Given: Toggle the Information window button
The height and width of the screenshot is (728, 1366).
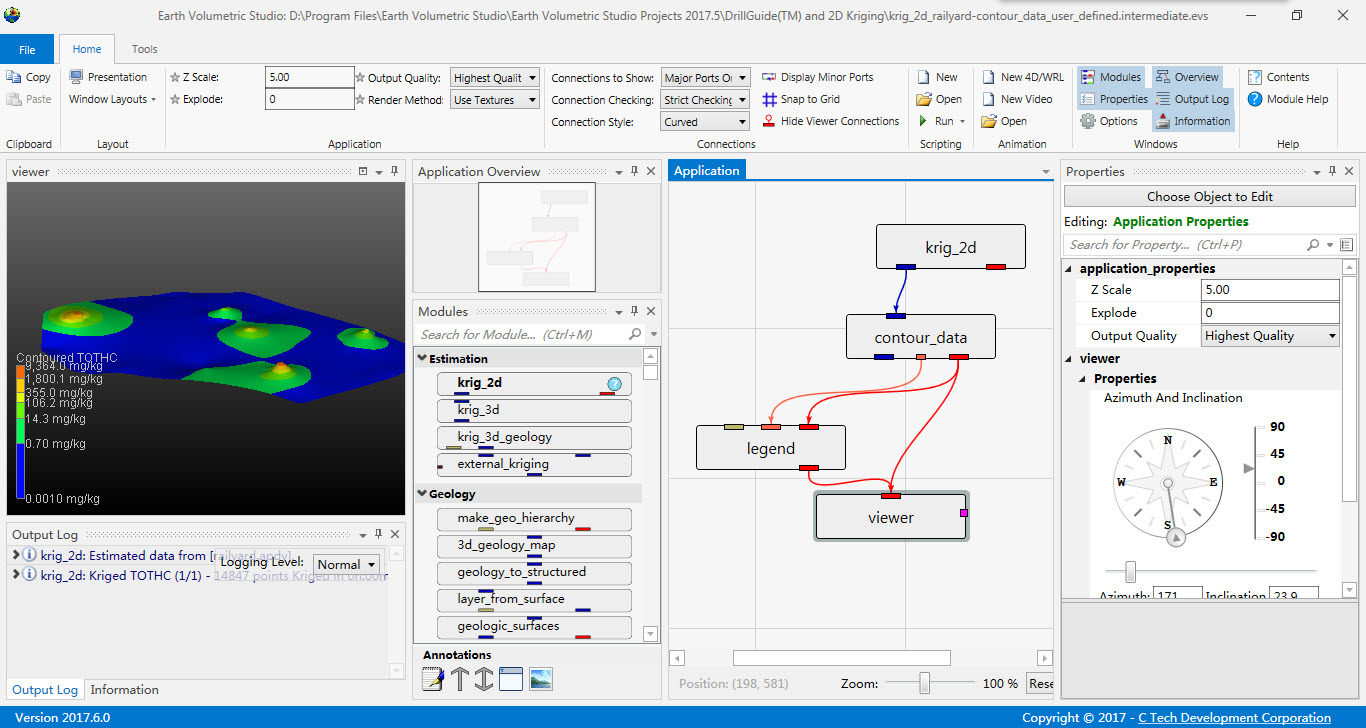Looking at the screenshot, I should [1193, 121].
